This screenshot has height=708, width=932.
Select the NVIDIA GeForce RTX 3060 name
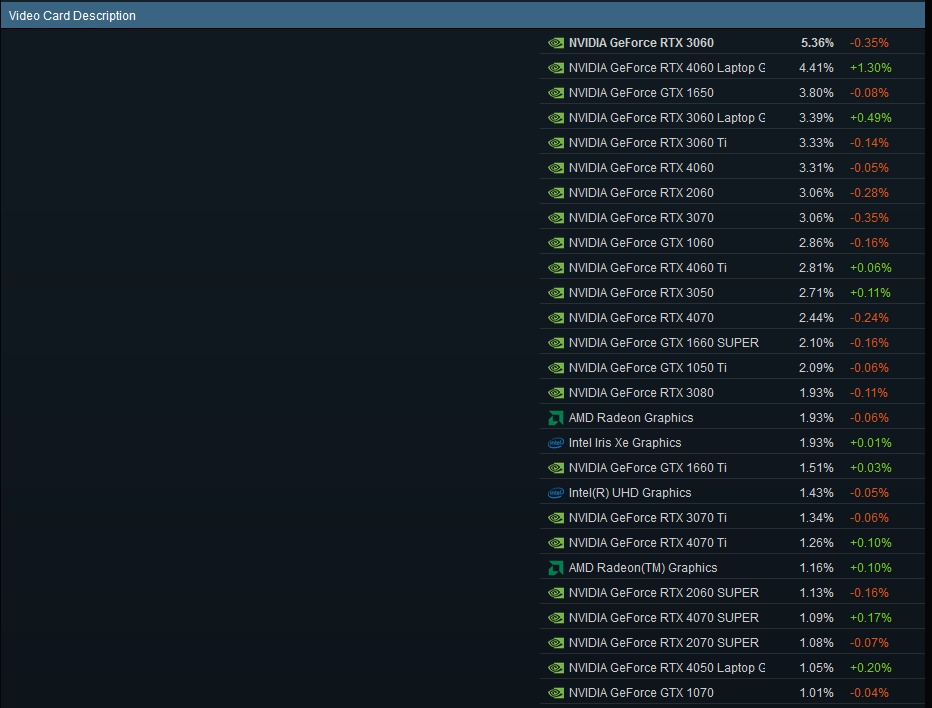click(641, 43)
